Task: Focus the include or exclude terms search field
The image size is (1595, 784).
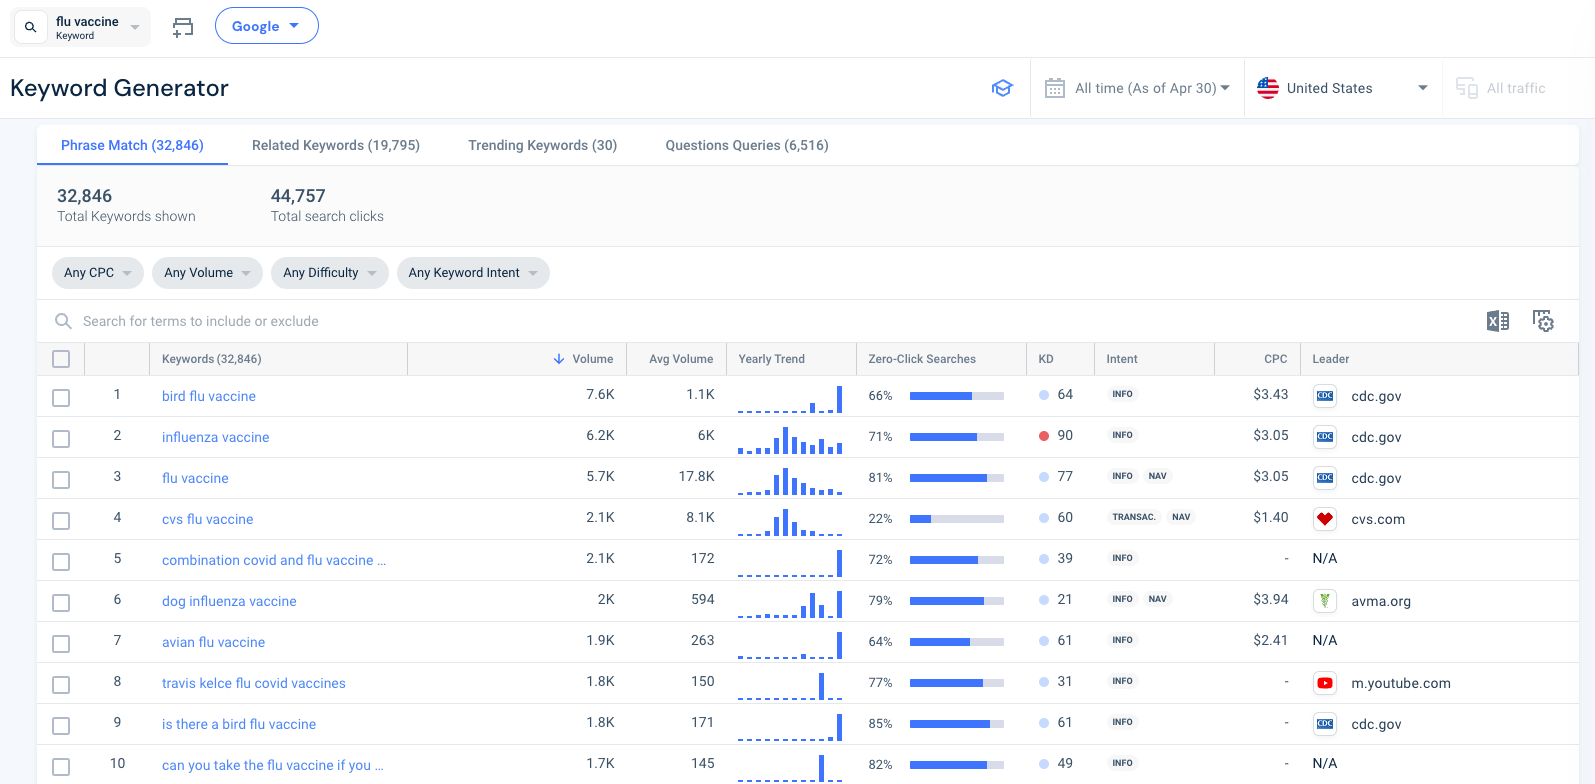Action: tap(200, 321)
